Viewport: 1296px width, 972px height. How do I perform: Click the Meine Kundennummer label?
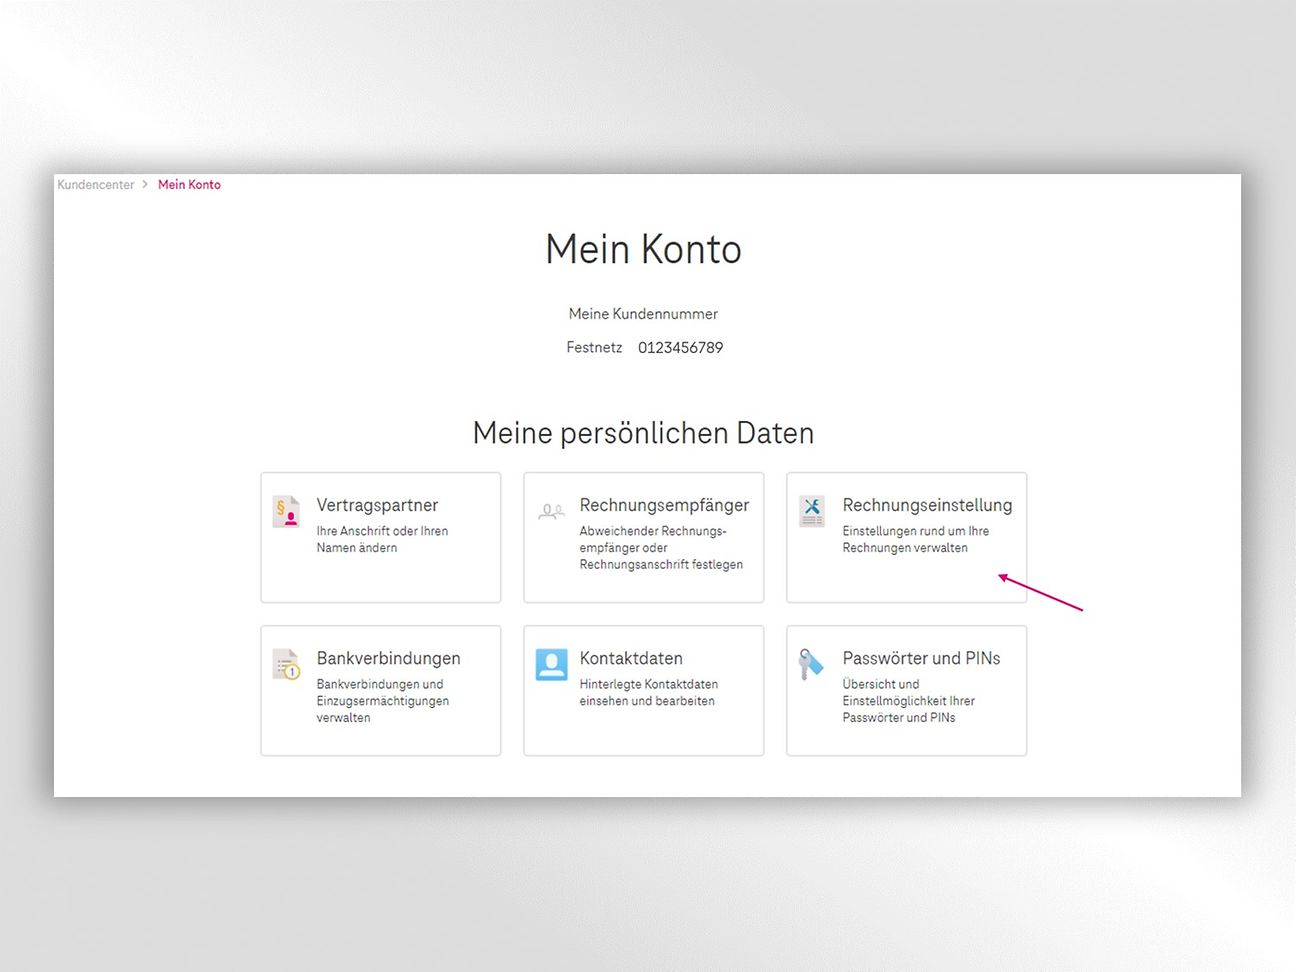[x=643, y=313]
